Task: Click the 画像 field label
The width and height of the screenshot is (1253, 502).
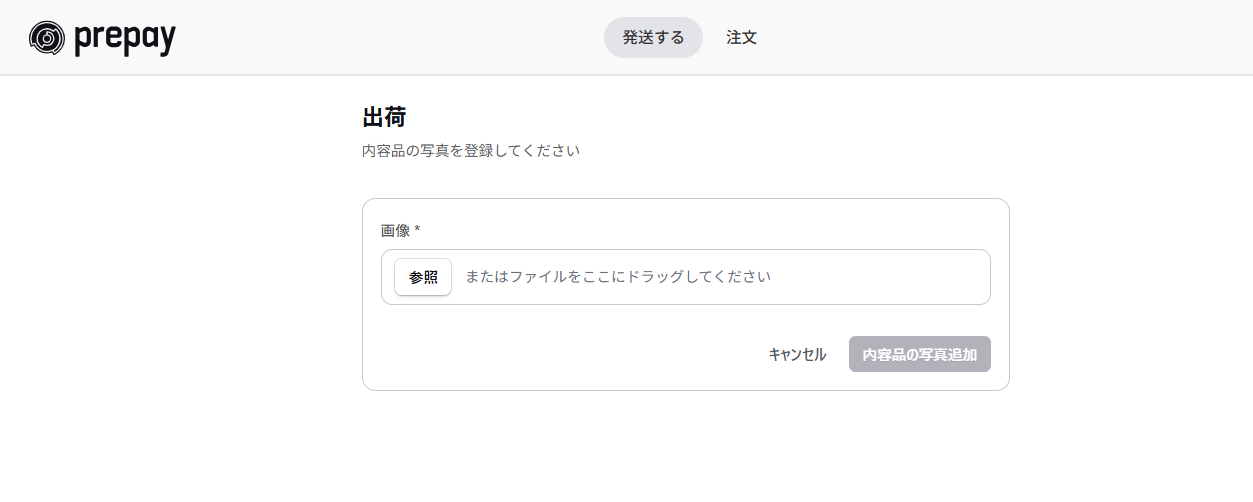Action: tap(396, 230)
